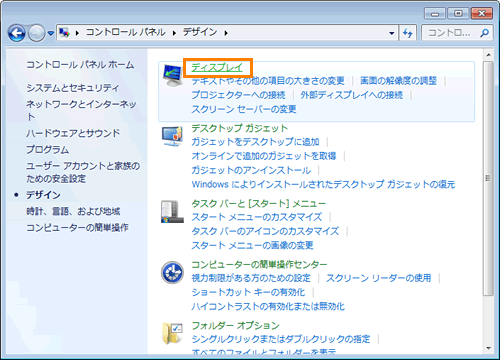This screenshot has height=360, width=500.
Task: Open システムとセキュリティ in sidebar
Action: click(72, 88)
